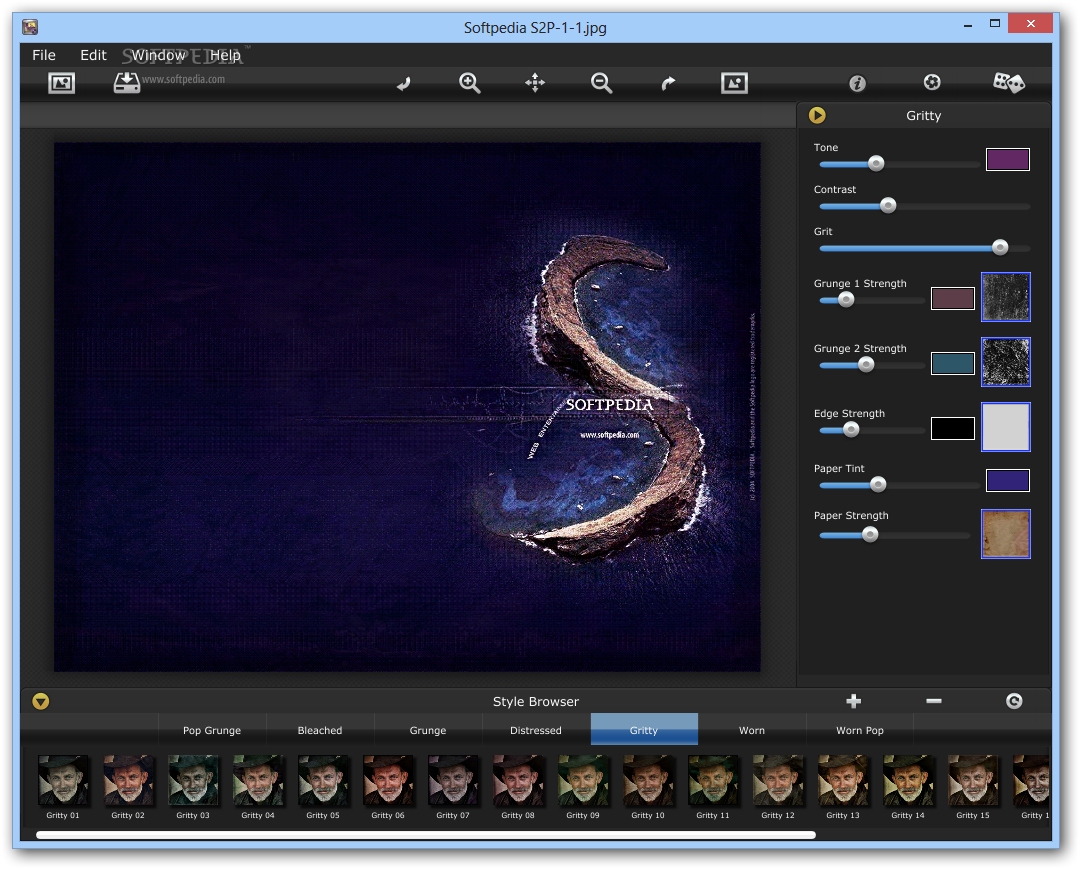Screen dimensions: 1080x869
Task: Choose the Edge Strength texture thumbnail
Action: [x=1006, y=427]
